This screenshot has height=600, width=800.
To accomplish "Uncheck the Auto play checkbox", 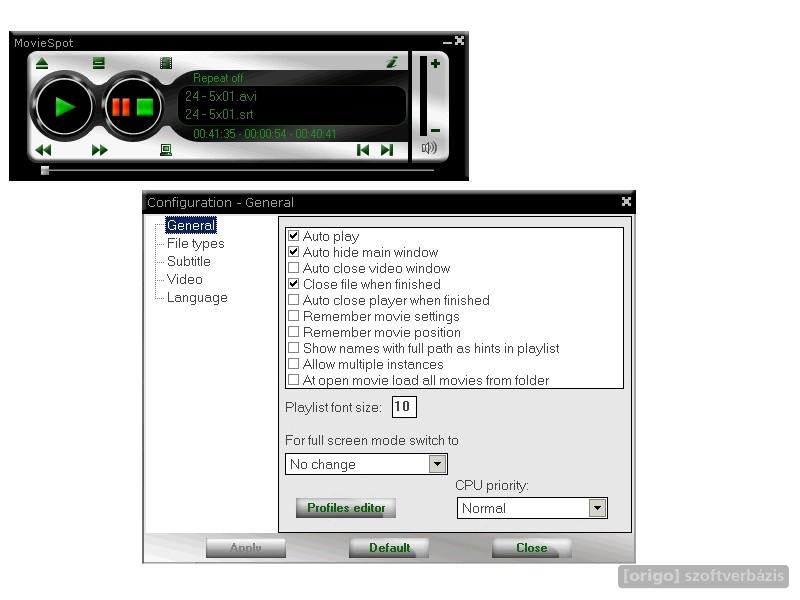I will [293, 236].
